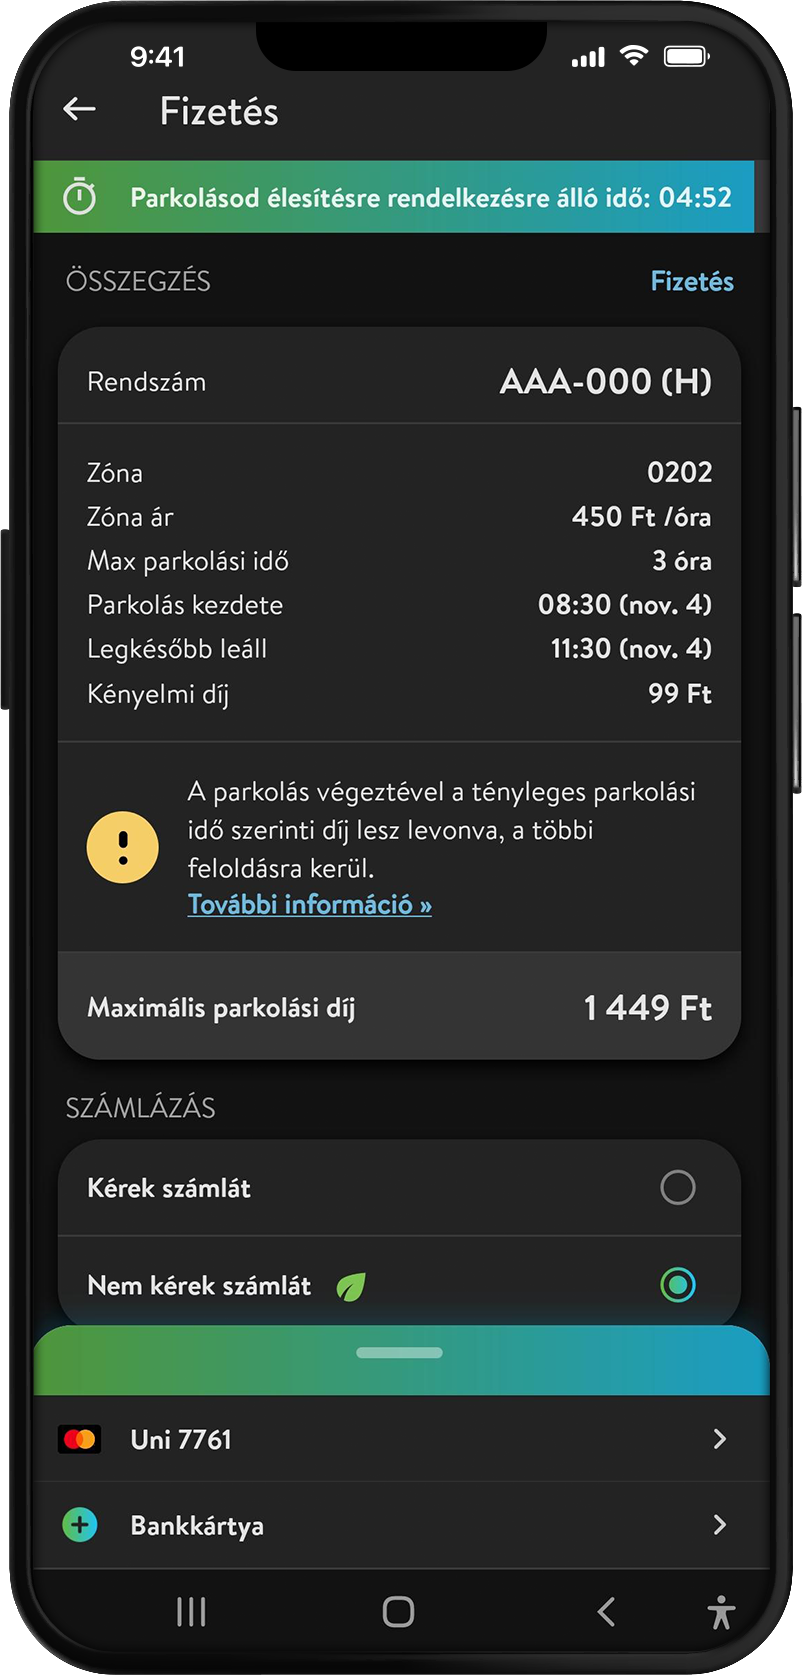The height and width of the screenshot is (1675, 802).
Task: Choose the Uni 7761 payment card row
Action: point(400,1440)
